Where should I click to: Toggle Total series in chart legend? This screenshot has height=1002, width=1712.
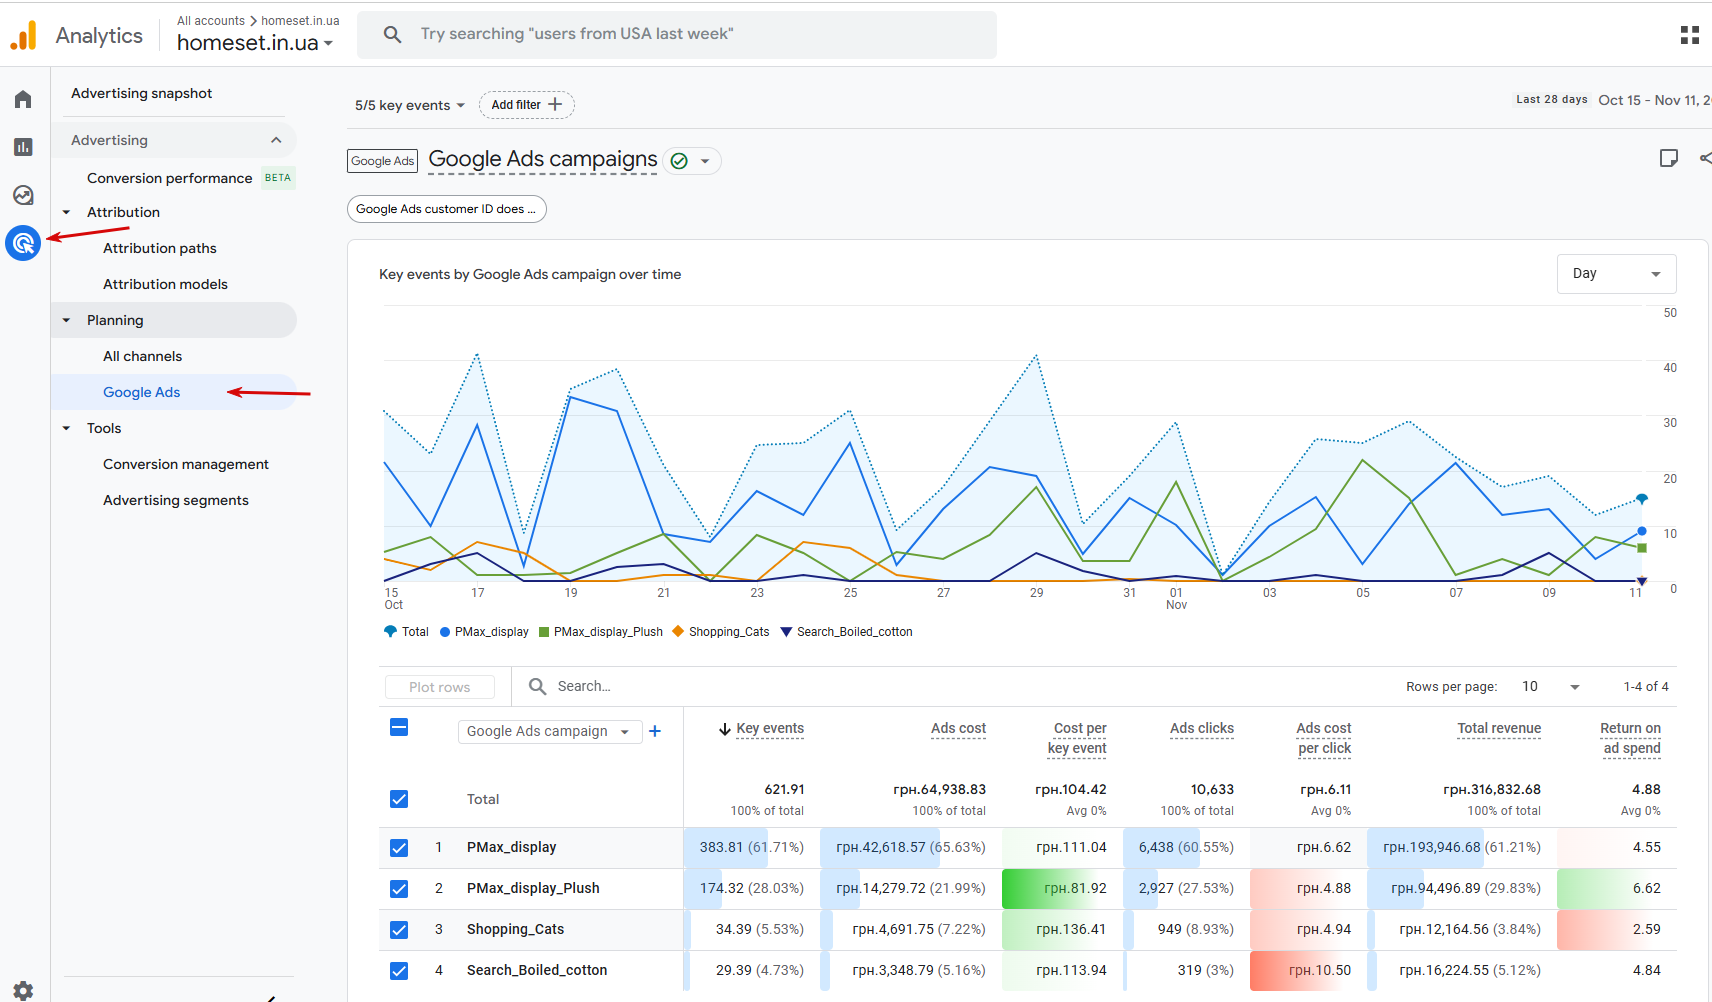coord(406,632)
